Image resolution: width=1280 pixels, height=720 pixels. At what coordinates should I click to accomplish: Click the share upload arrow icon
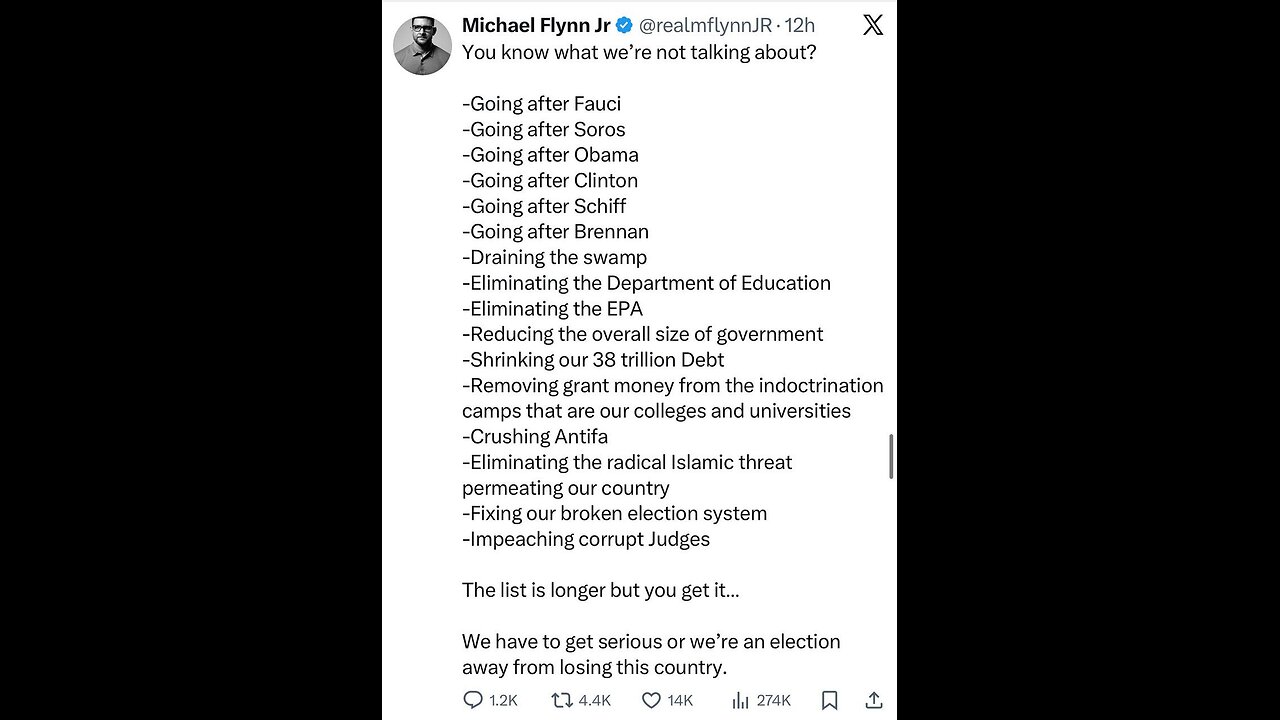[873, 700]
